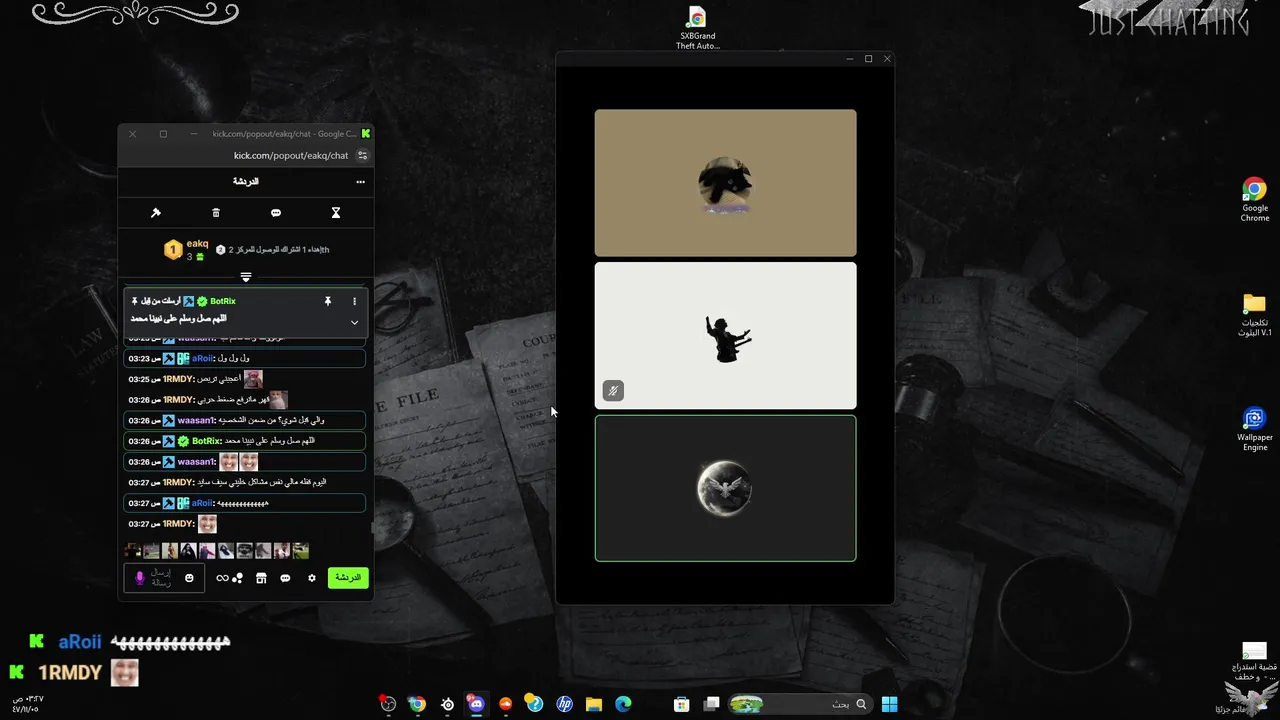Open the yellow folder on the desktop

[1255, 314]
